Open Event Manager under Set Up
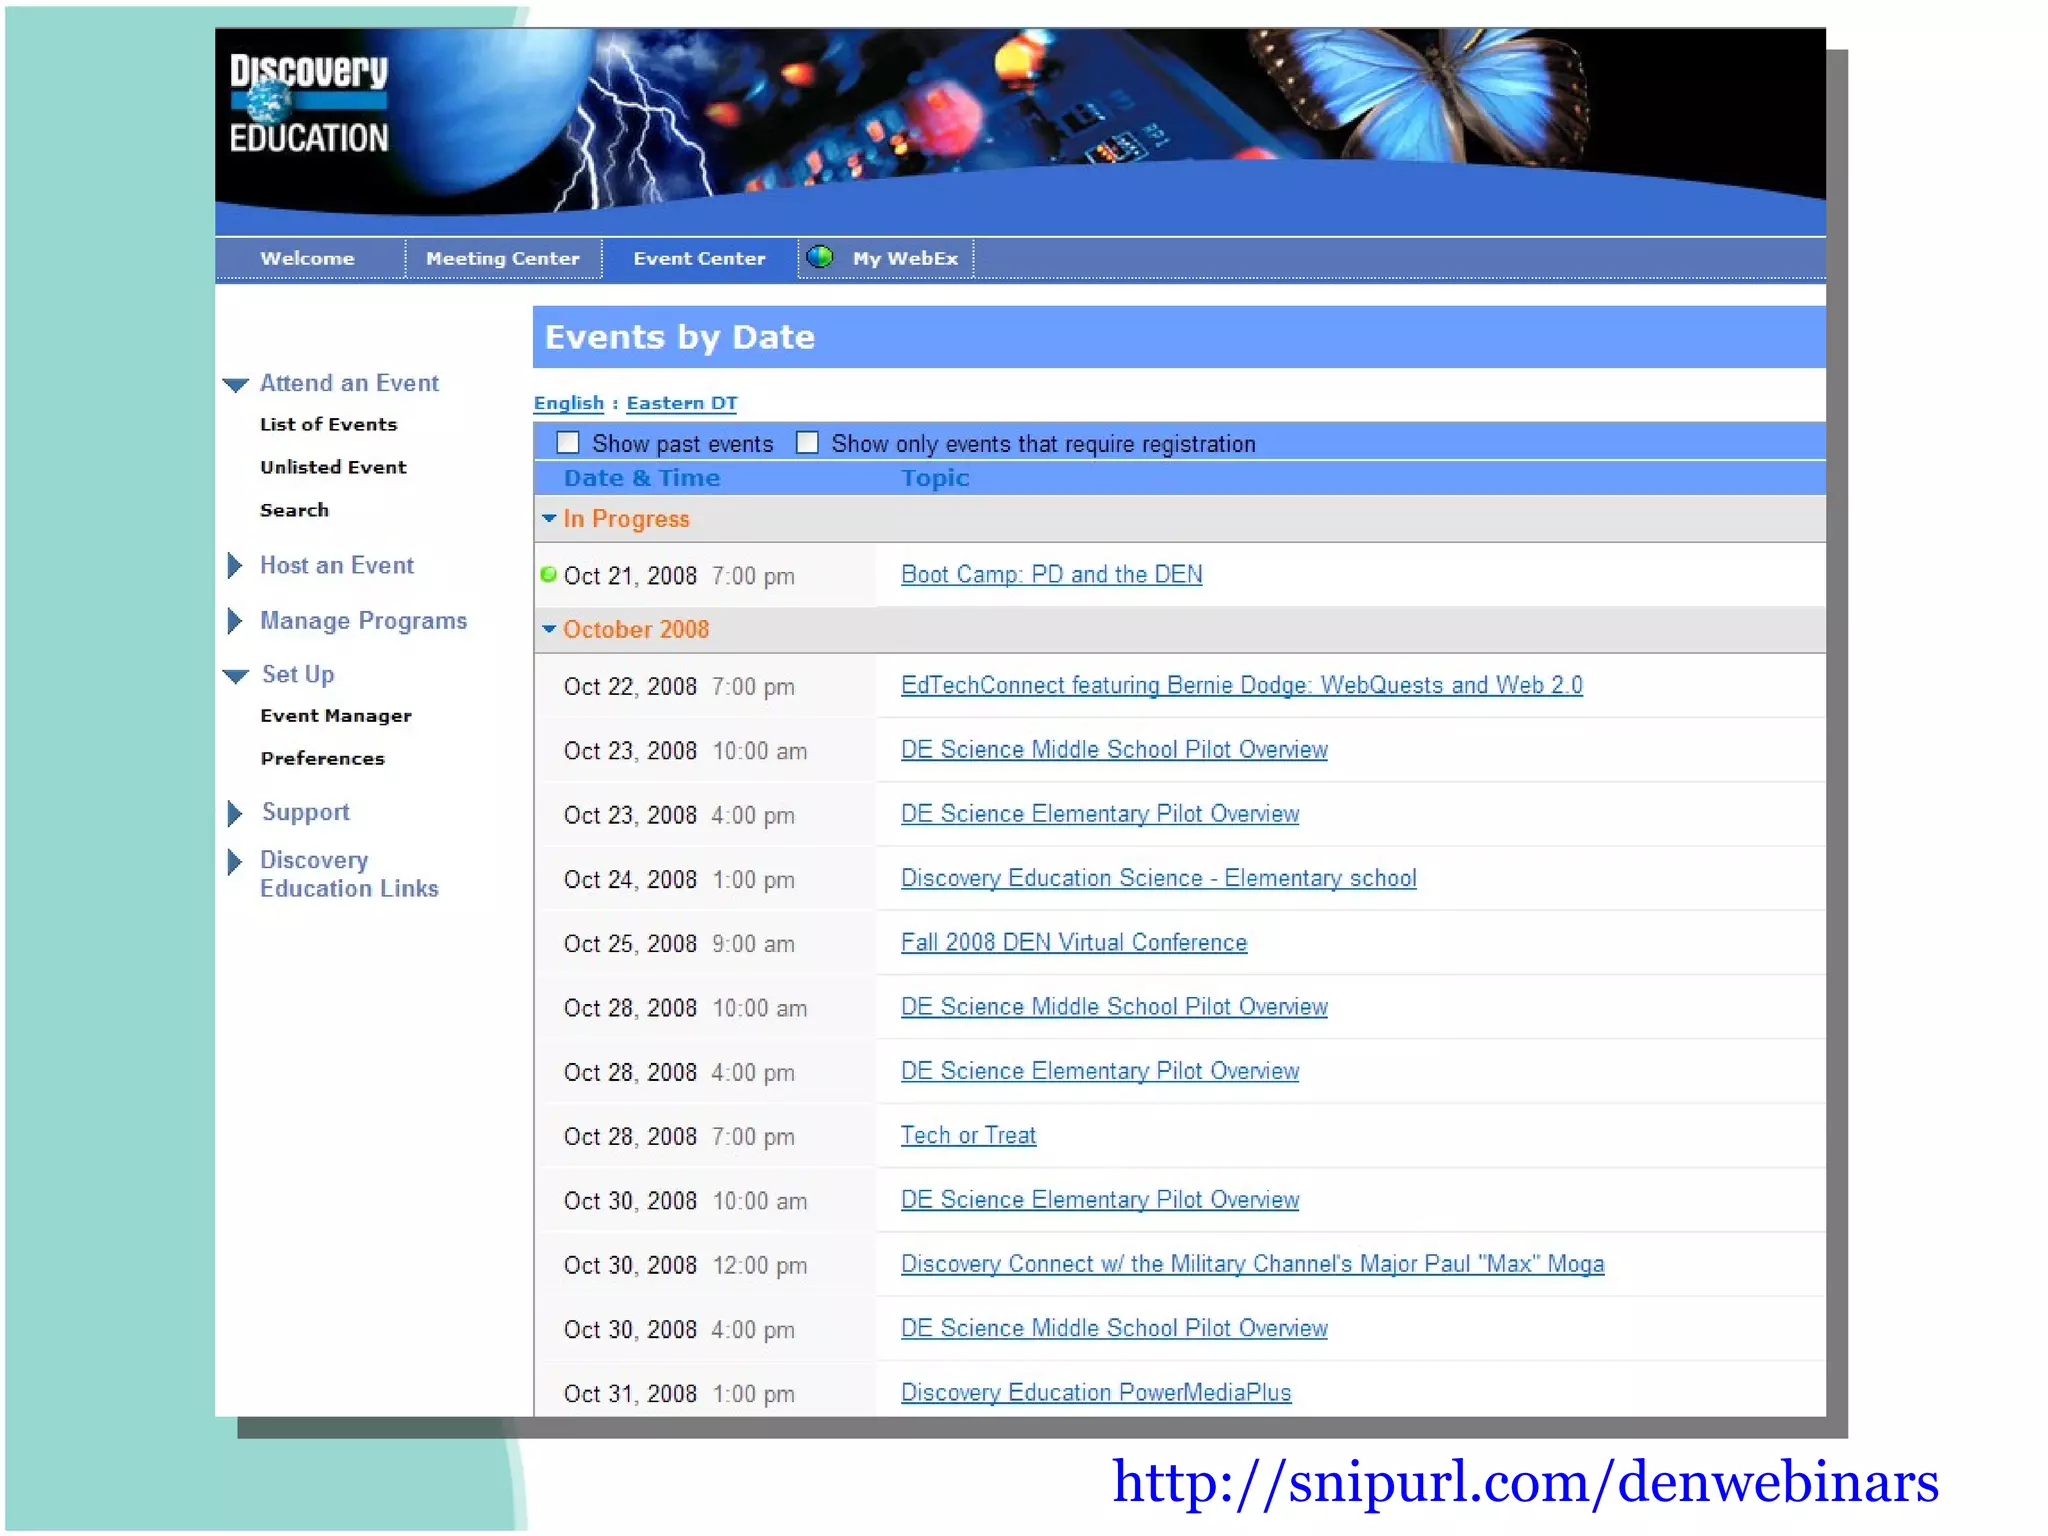This screenshot has height=1536, width=2048. pos(336,716)
